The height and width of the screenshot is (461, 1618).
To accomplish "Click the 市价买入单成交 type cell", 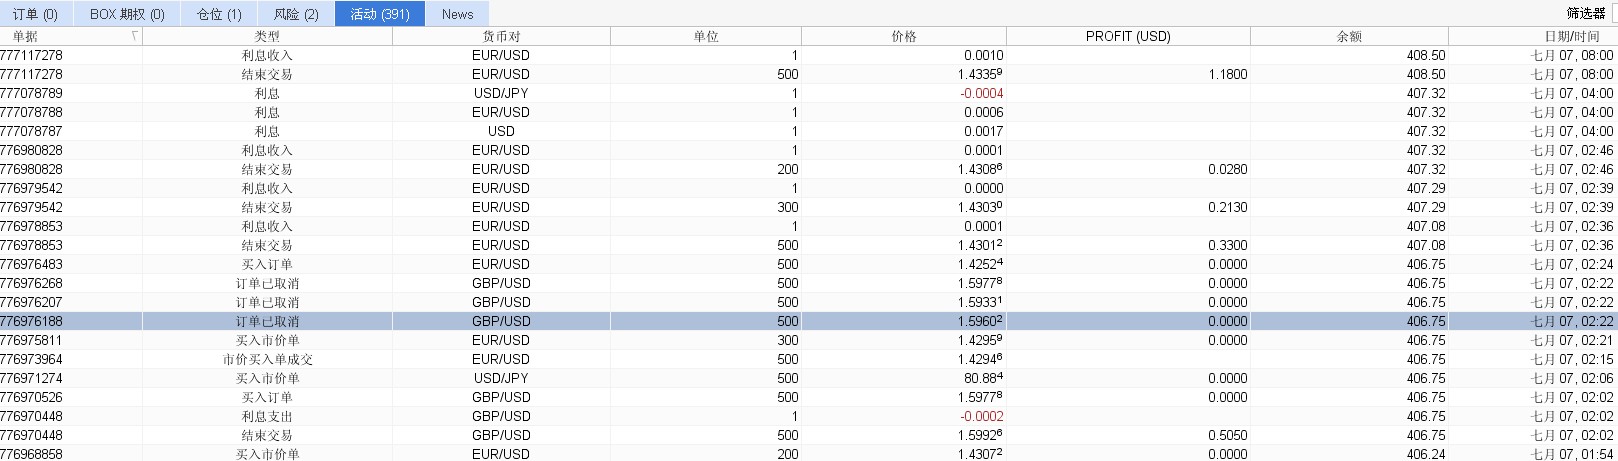I will coord(267,359).
